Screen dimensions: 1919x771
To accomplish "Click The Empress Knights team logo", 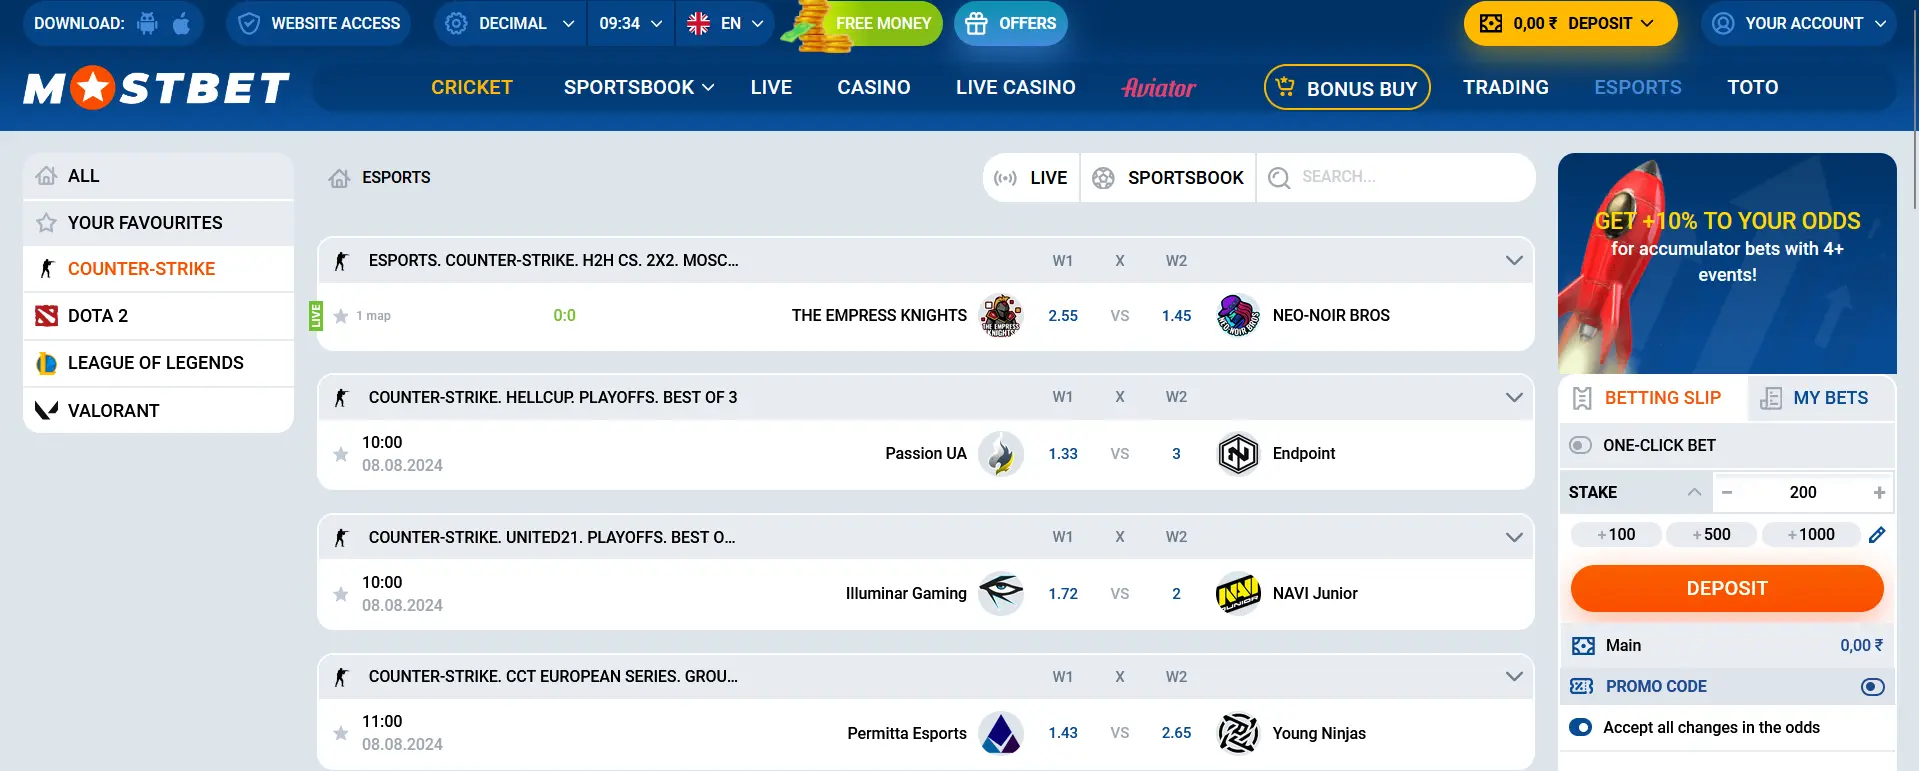I will [1000, 315].
